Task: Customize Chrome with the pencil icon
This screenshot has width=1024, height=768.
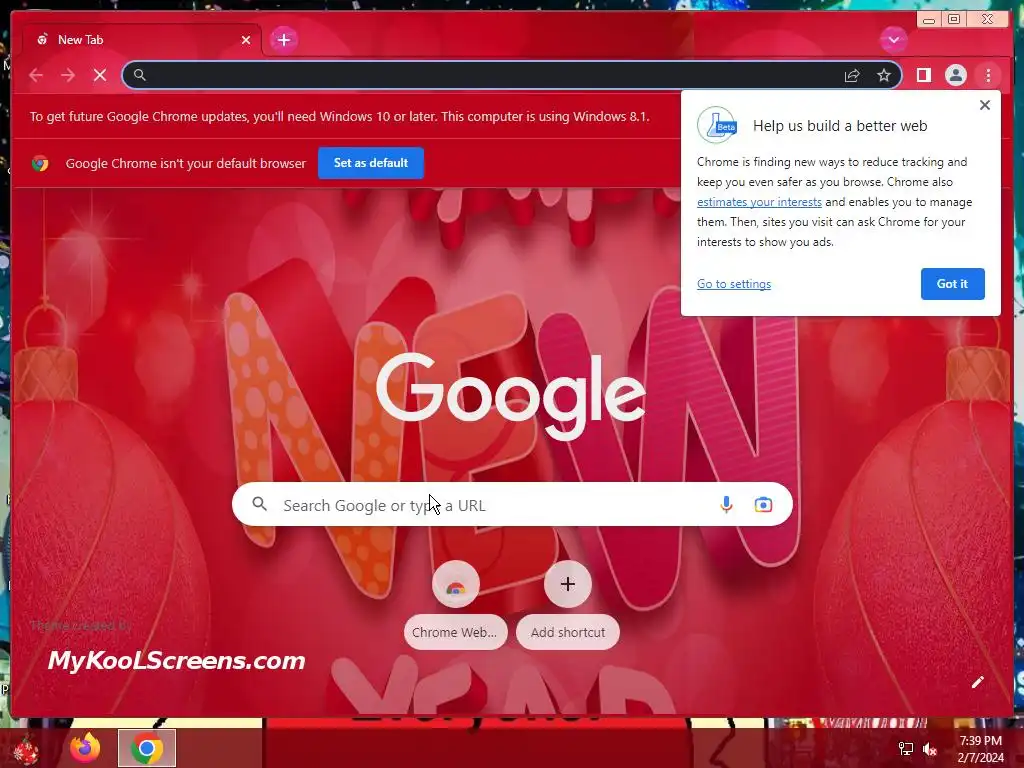Action: pyautogui.click(x=977, y=682)
